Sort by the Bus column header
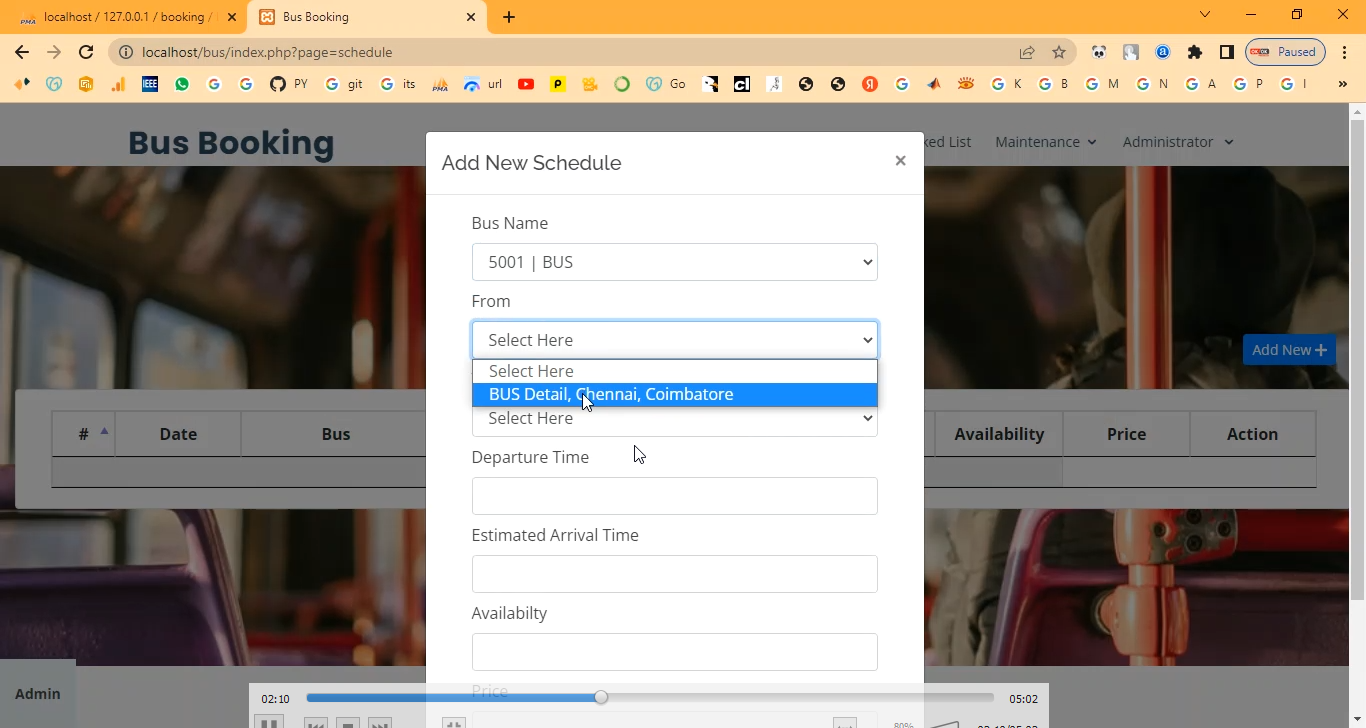 [336, 434]
